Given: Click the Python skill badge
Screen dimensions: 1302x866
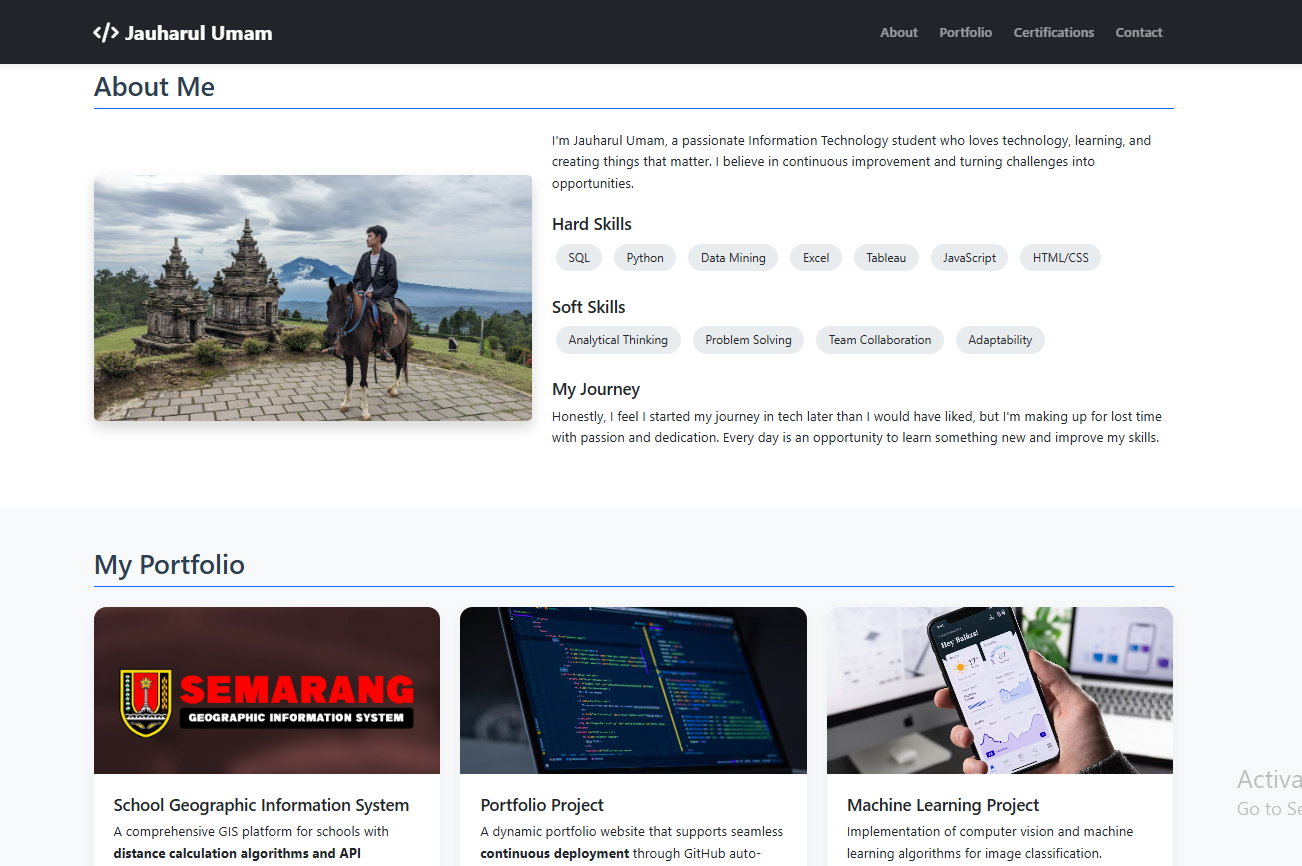Looking at the screenshot, I should (645, 258).
